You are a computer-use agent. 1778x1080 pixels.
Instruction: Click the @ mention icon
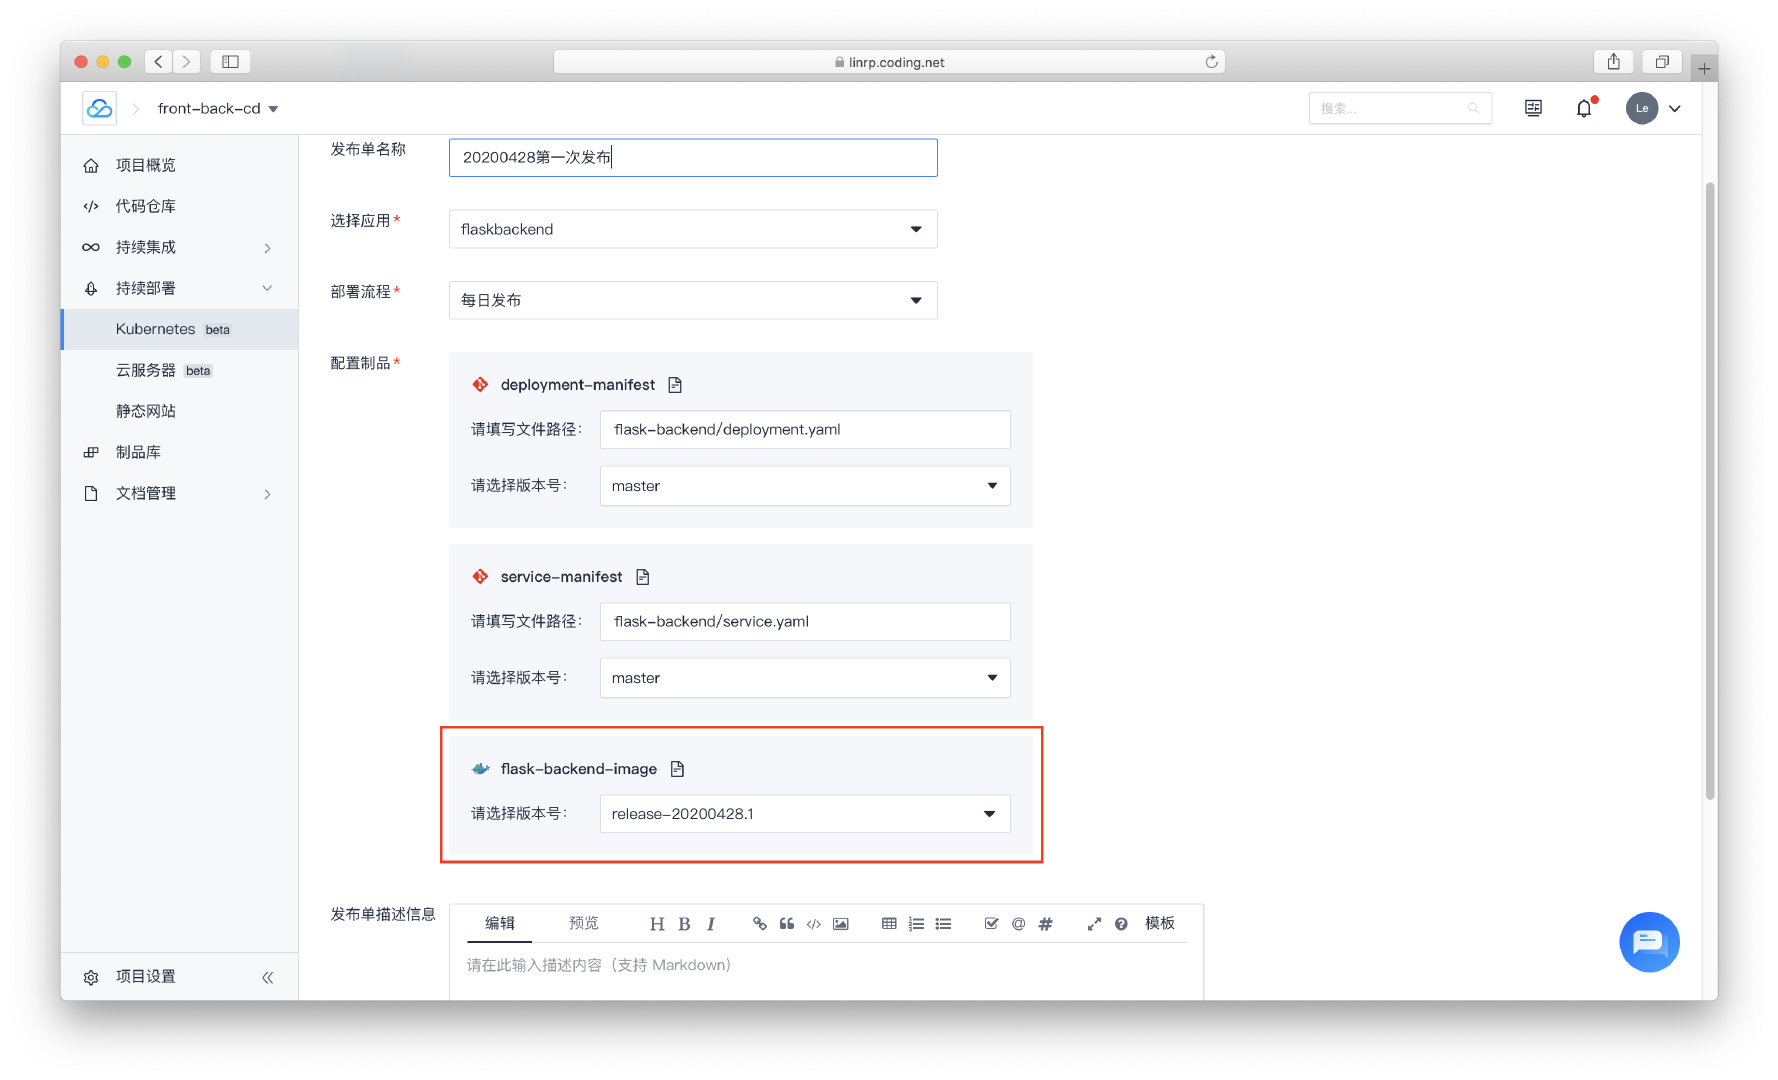pos(1018,924)
